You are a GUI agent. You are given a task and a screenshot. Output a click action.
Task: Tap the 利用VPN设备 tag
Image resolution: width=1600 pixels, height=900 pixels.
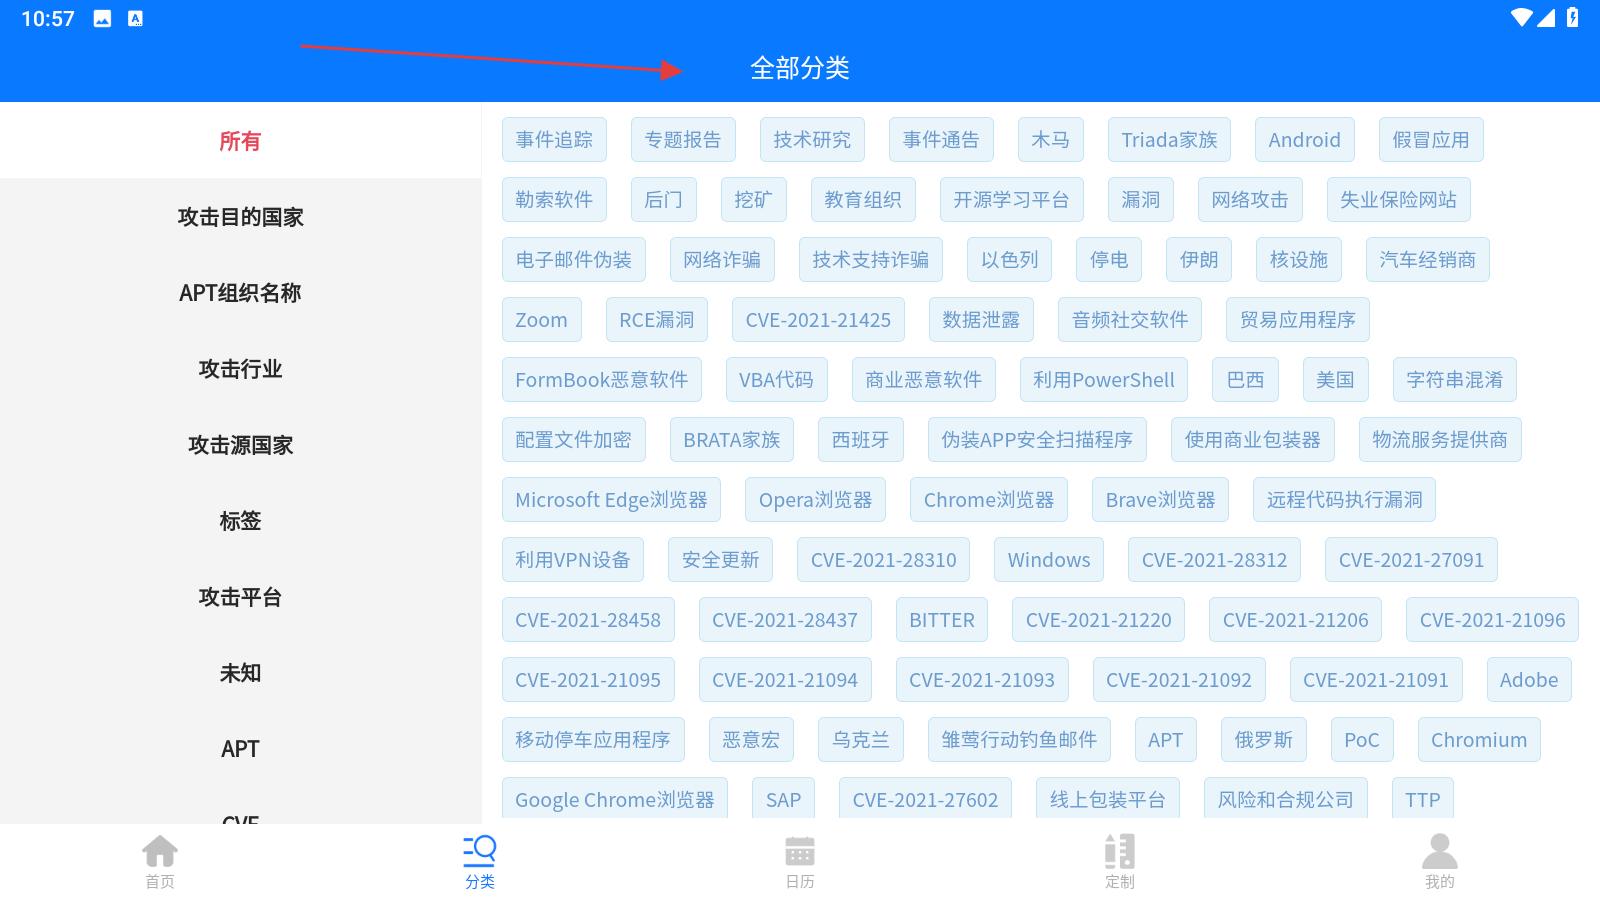coord(573,560)
